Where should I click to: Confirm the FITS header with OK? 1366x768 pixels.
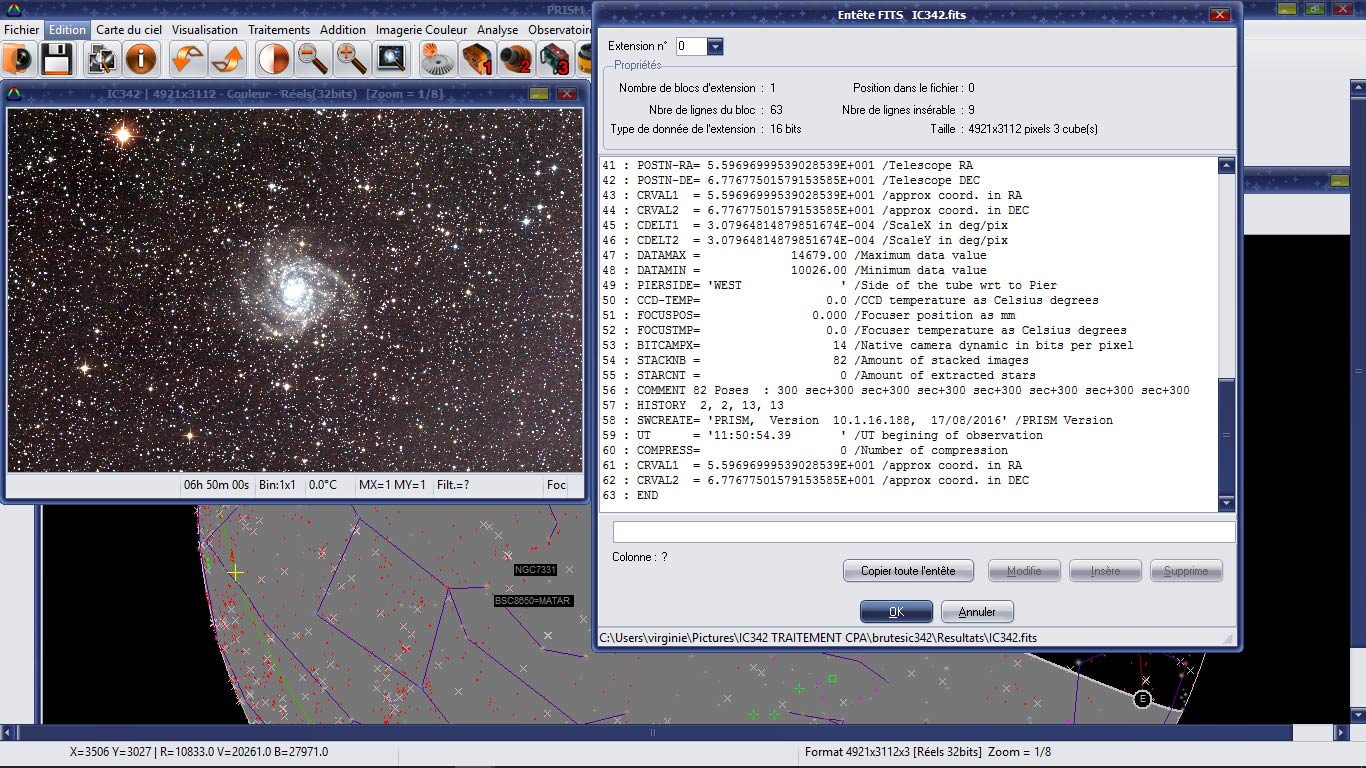tap(896, 612)
